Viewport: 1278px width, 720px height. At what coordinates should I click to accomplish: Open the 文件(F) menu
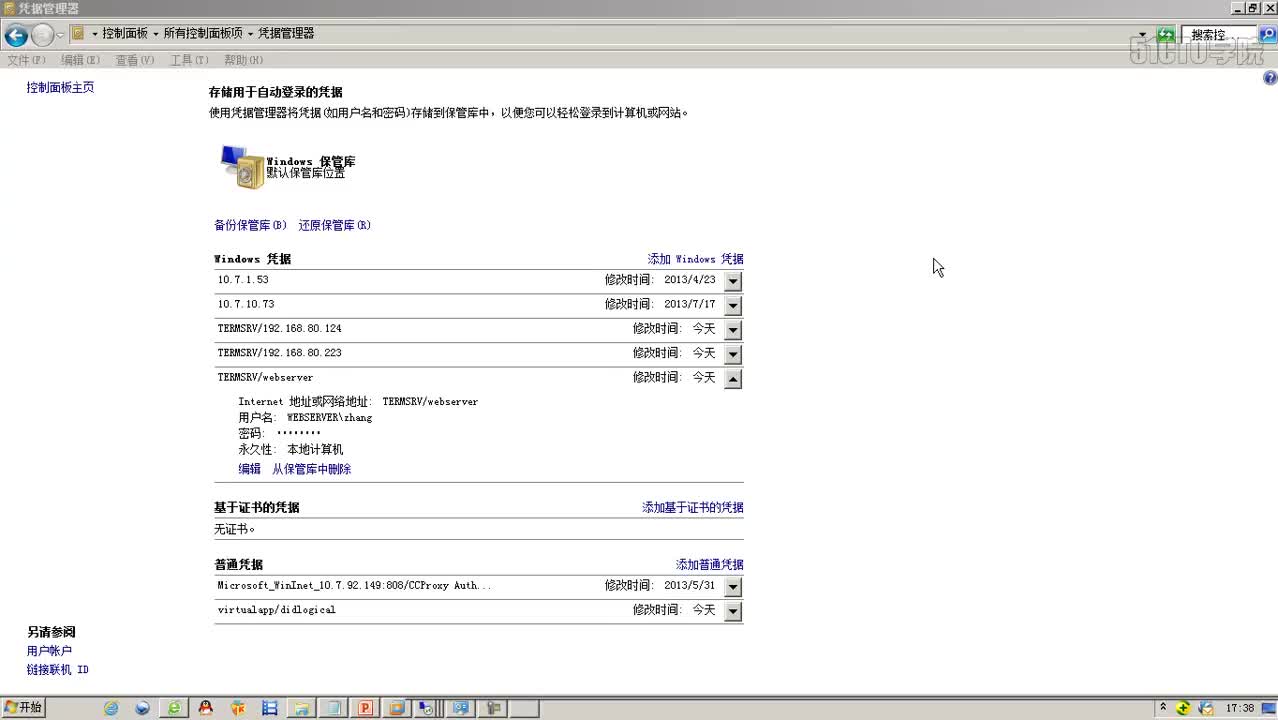coord(26,60)
